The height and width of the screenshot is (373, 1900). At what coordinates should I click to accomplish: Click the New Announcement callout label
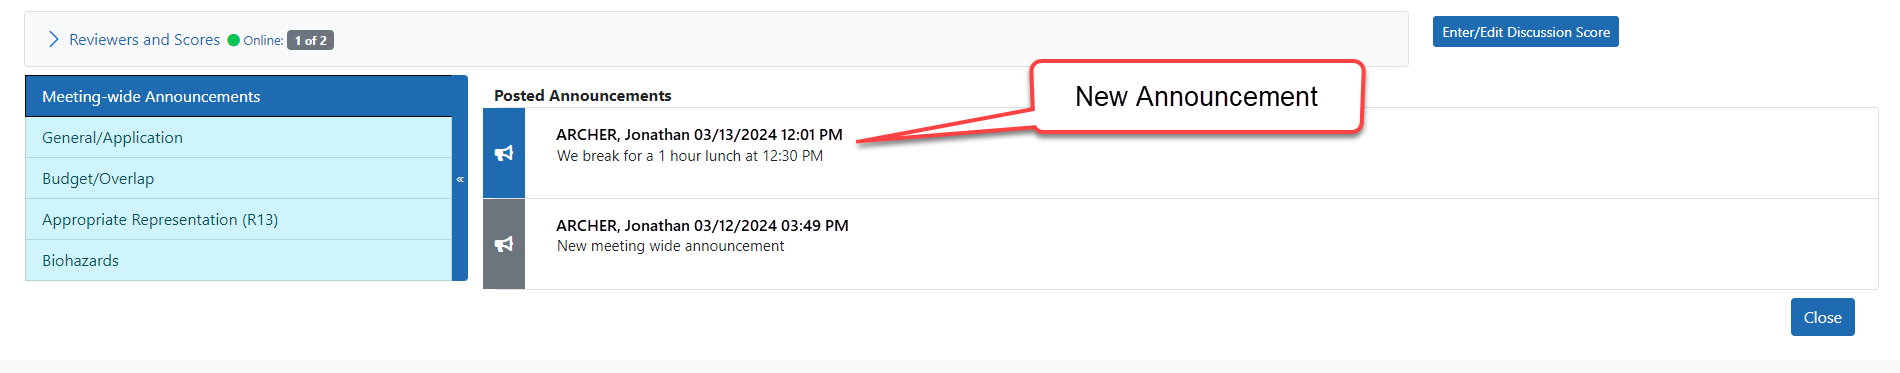(1196, 96)
